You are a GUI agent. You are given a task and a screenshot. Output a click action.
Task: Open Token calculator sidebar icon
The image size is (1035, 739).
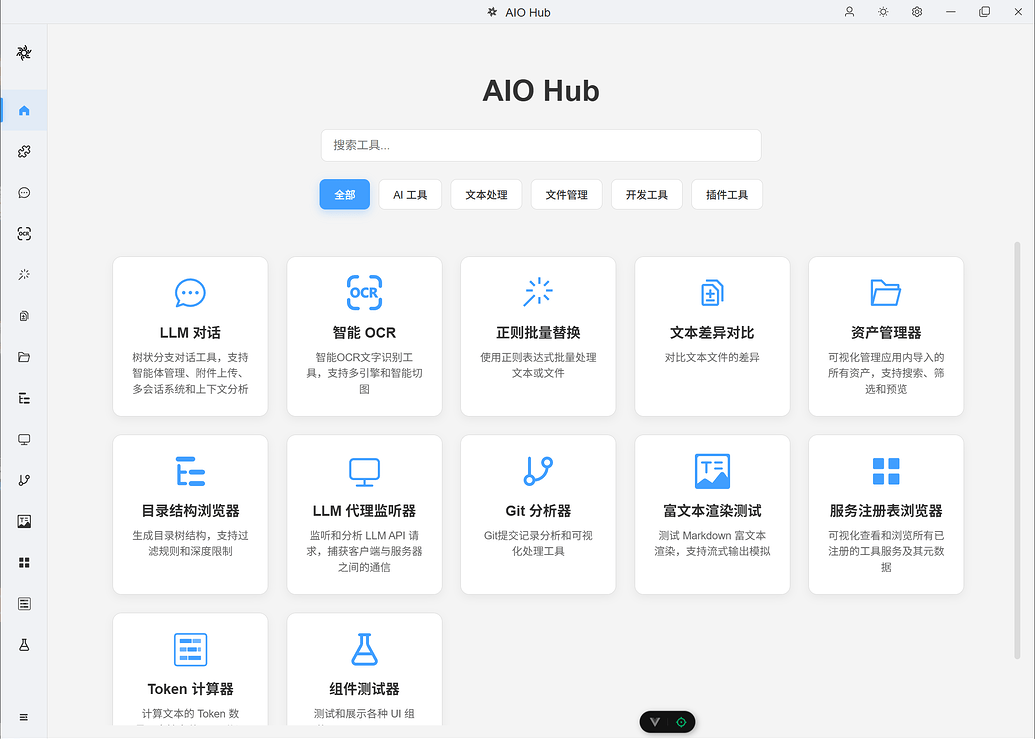(24, 604)
